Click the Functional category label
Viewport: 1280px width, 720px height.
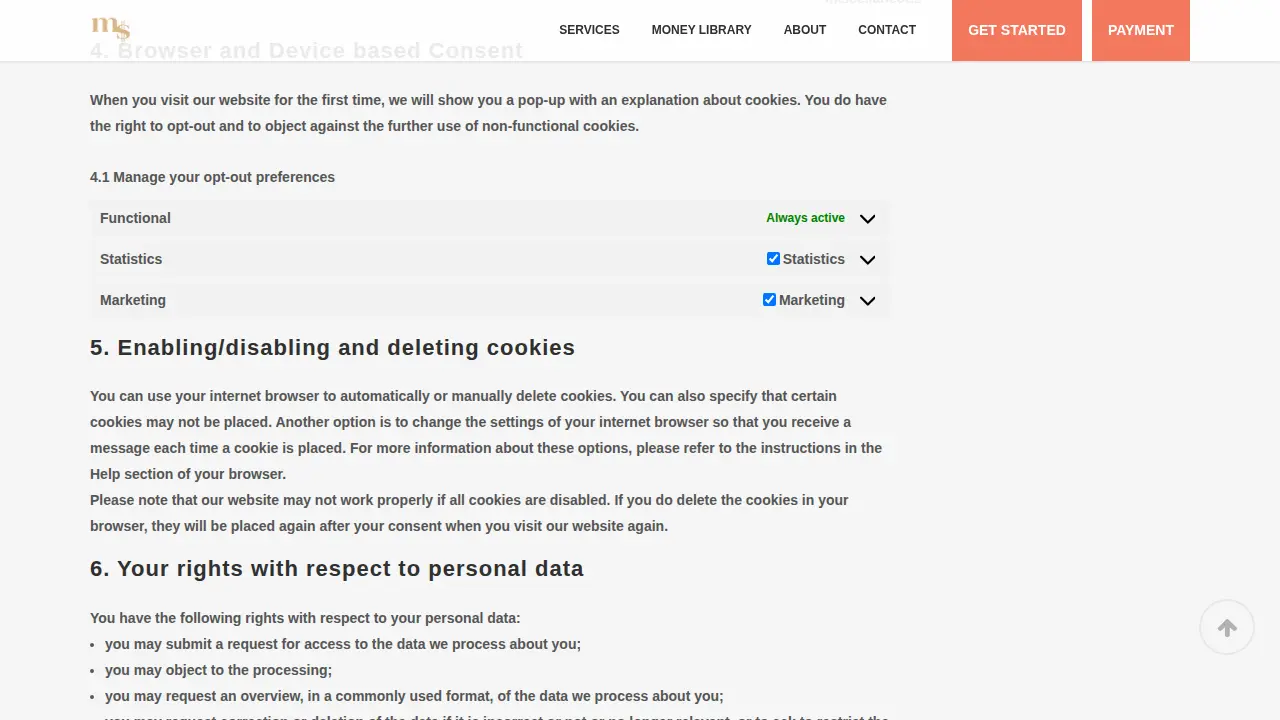135,218
